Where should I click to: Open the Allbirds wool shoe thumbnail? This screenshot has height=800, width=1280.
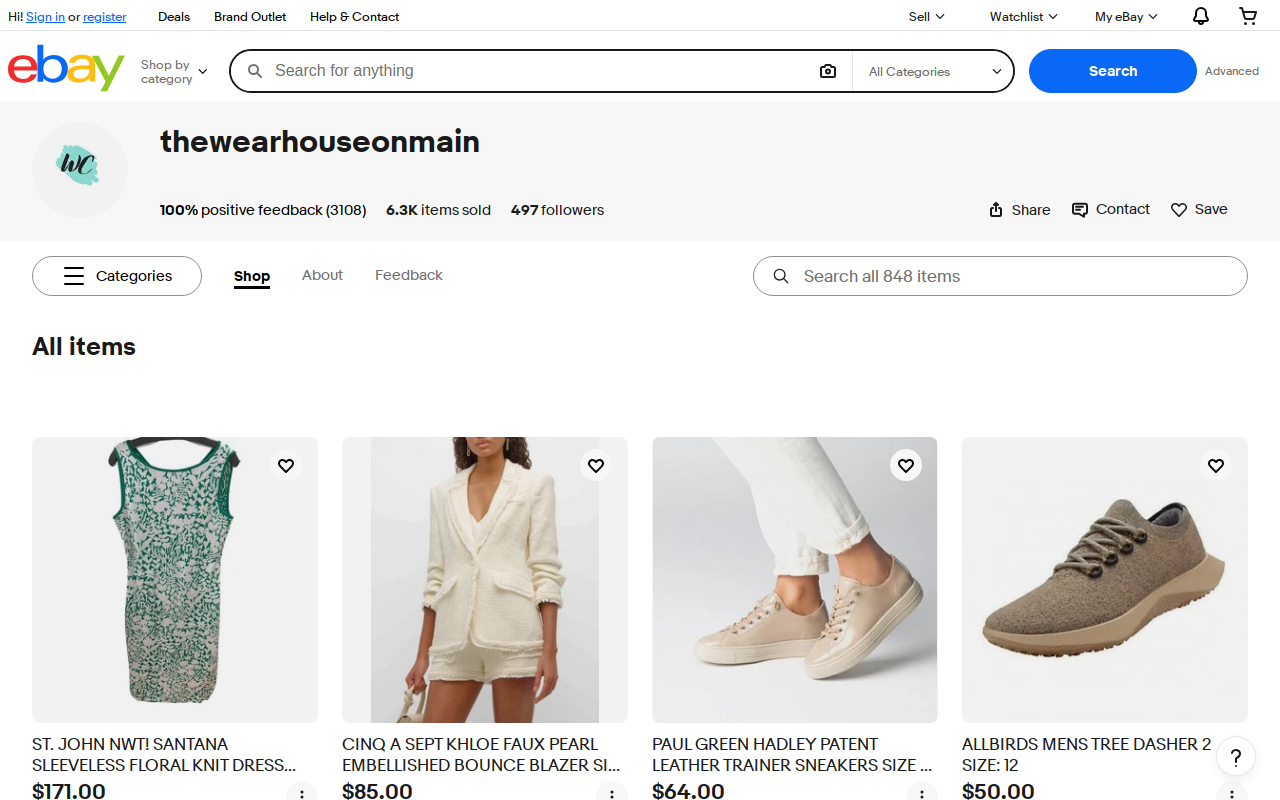pyautogui.click(x=1105, y=580)
